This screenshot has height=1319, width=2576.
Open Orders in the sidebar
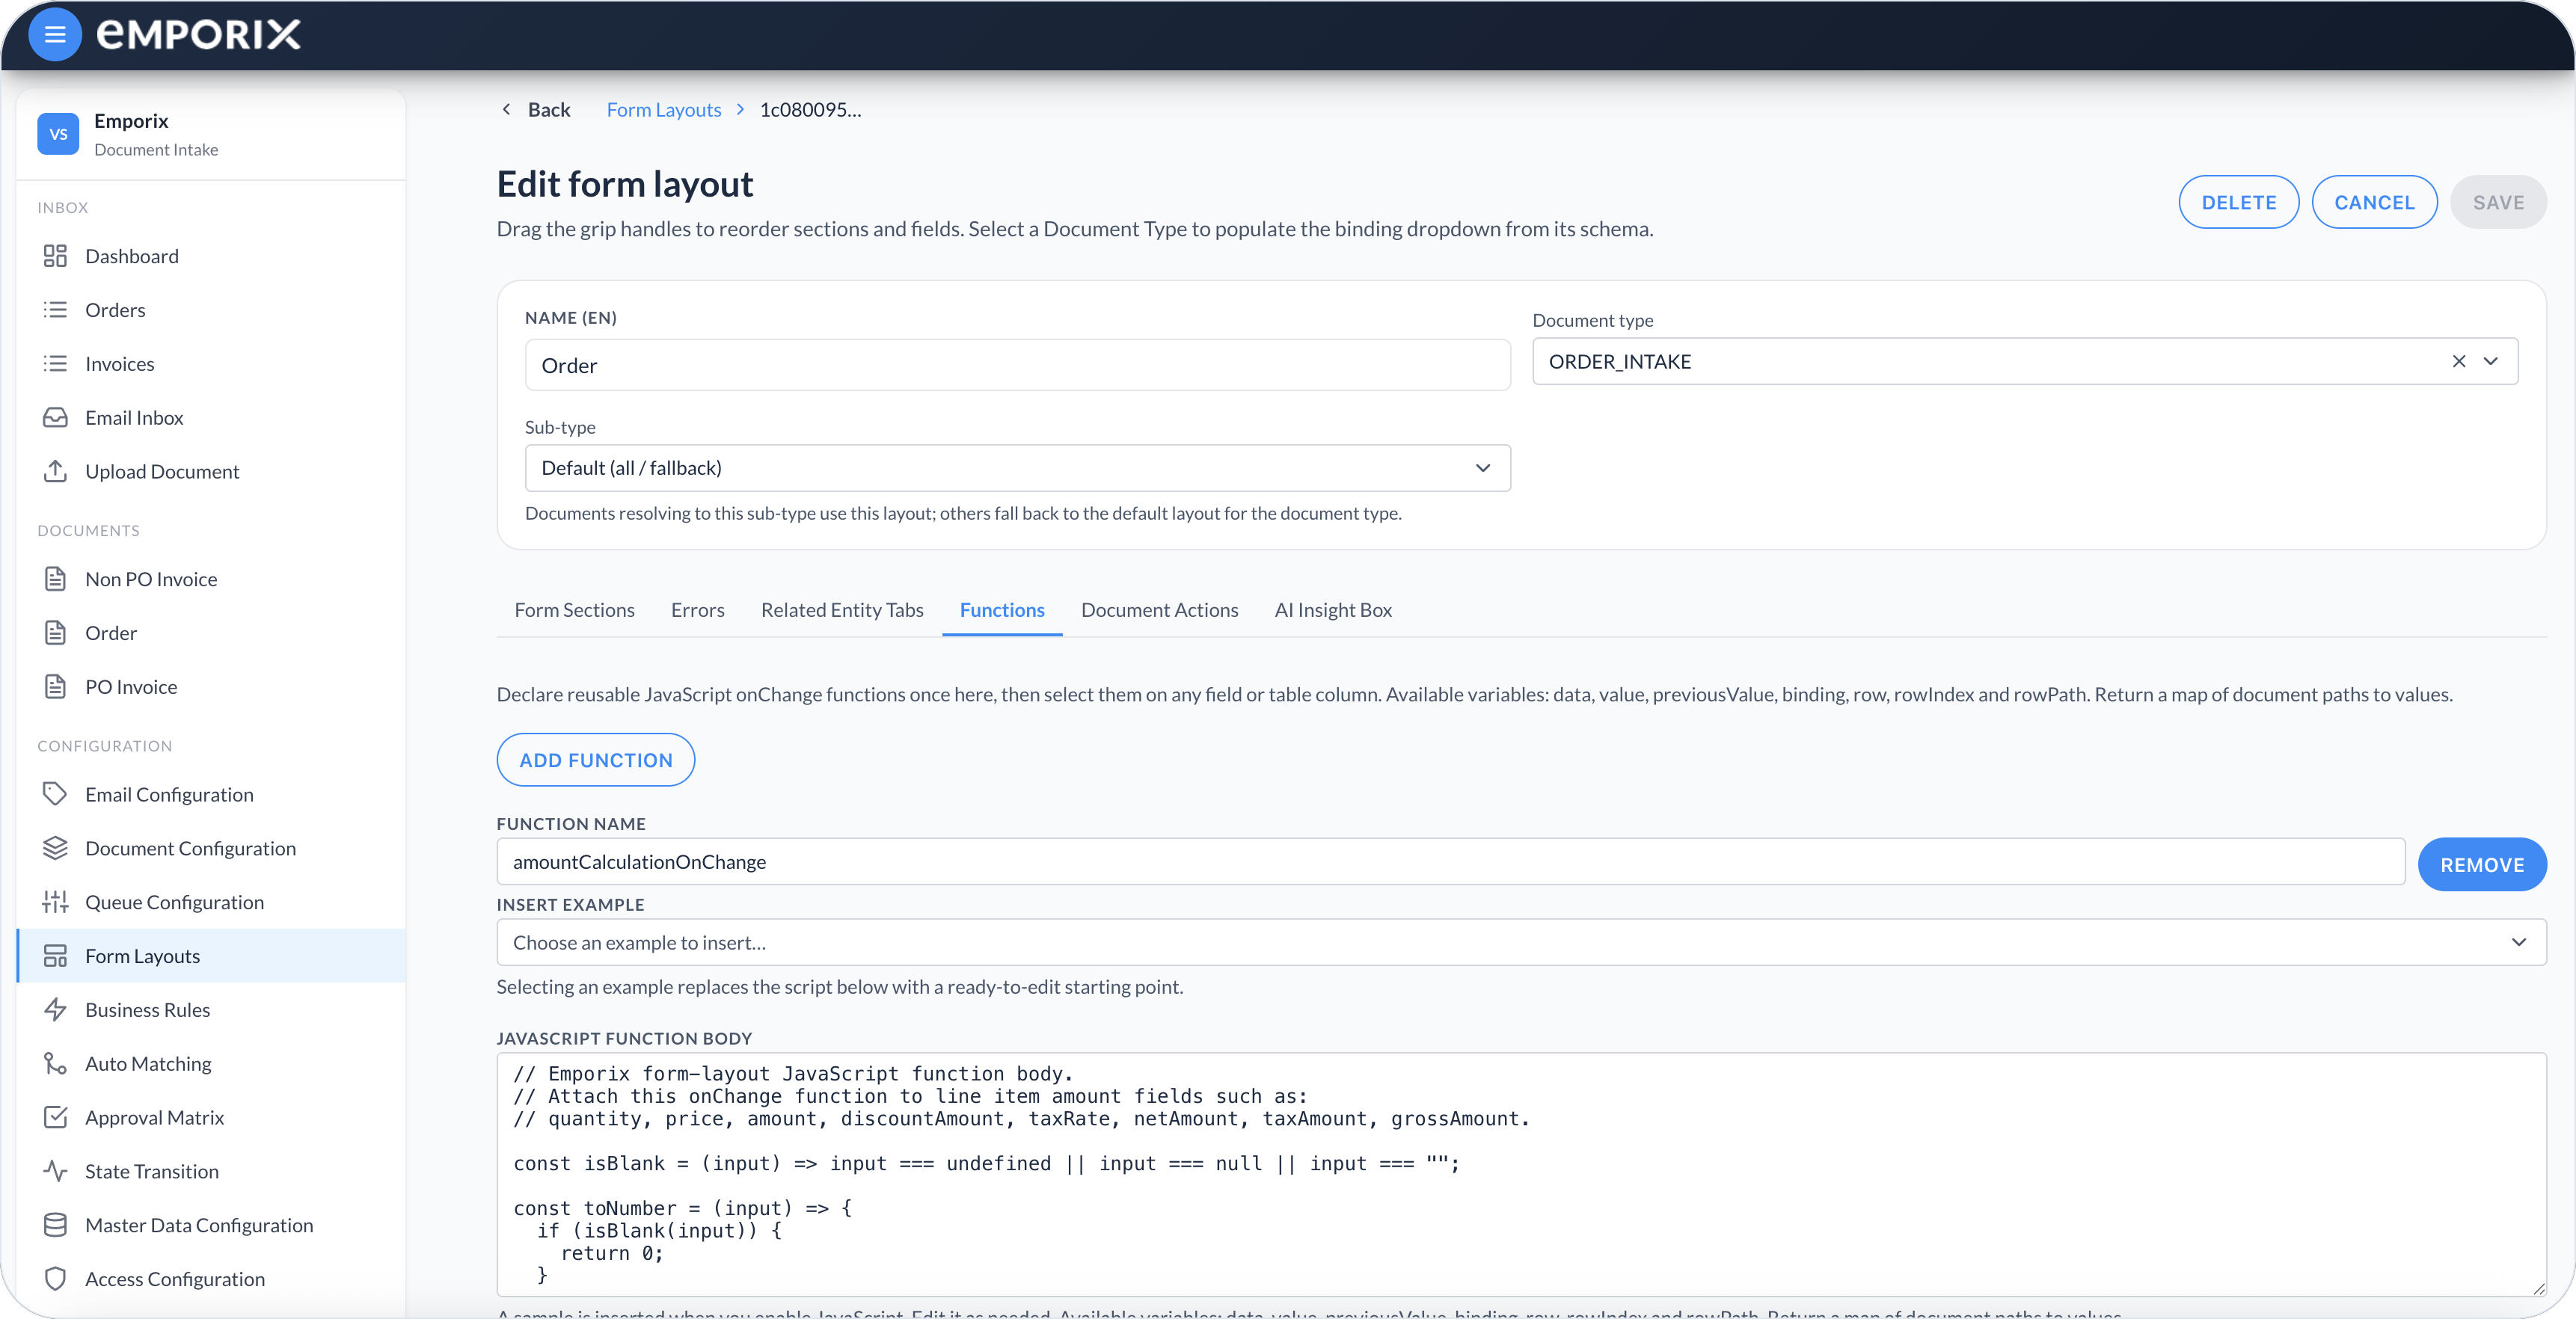click(x=210, y=310)
